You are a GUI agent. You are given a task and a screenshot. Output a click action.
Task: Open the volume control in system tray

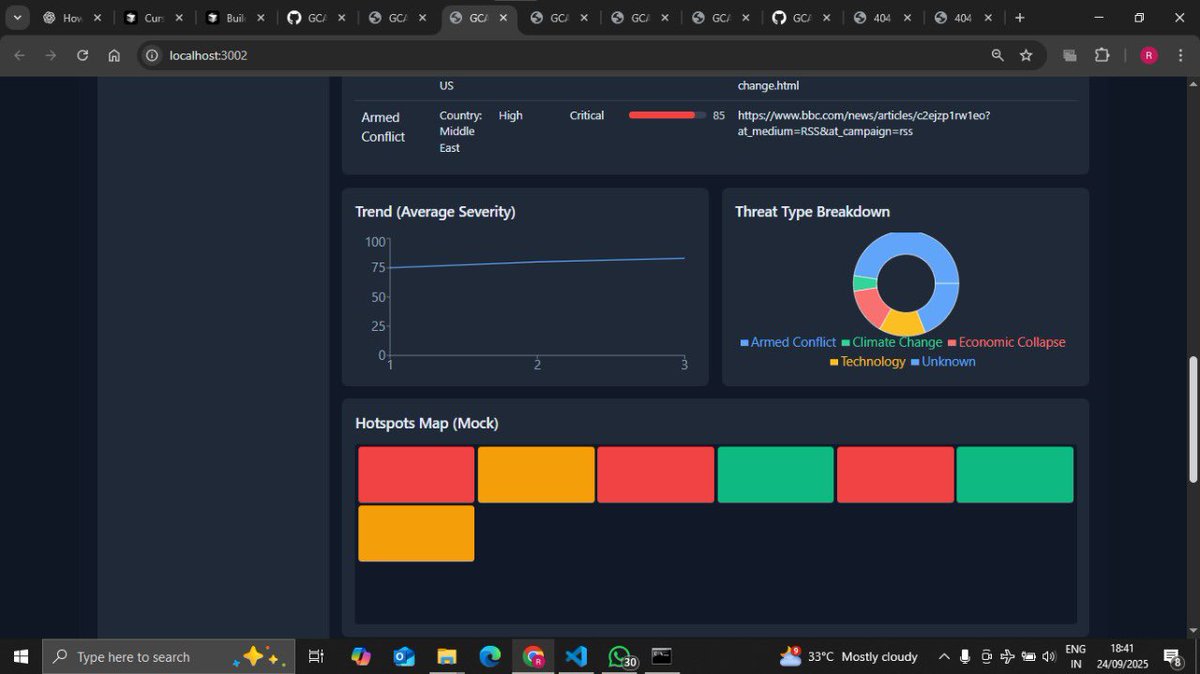tap(1048, 657)
